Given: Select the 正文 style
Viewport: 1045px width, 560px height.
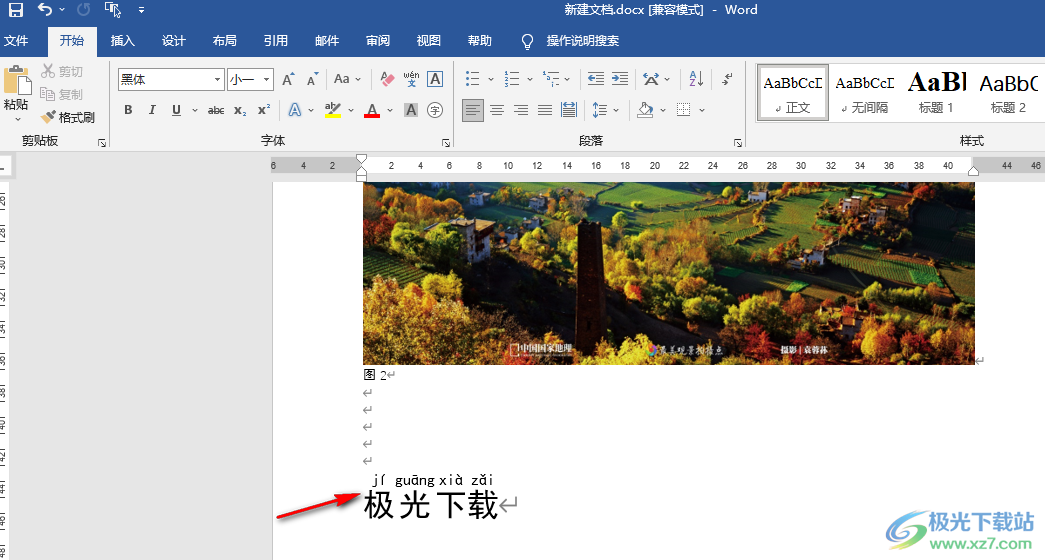Looking at the screenshot, I should pyautogui.click(x=792, y=93).
